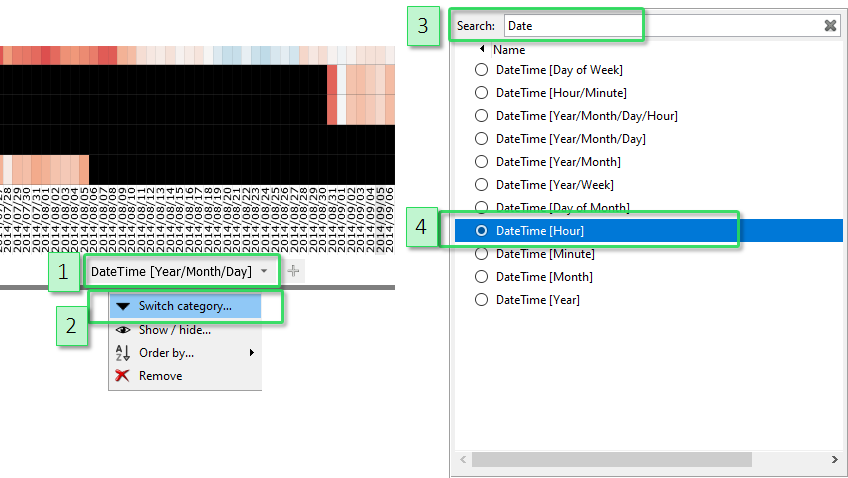Click the sort arrow beside the Name header
Screen dimensions: 848x478
[483, 49]
